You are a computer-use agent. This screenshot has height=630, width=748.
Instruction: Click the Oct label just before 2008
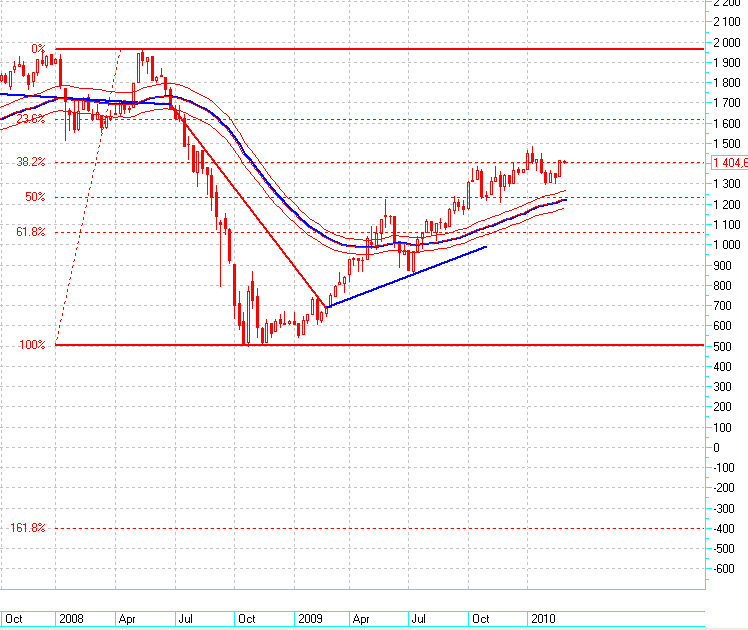click(14, 619)
